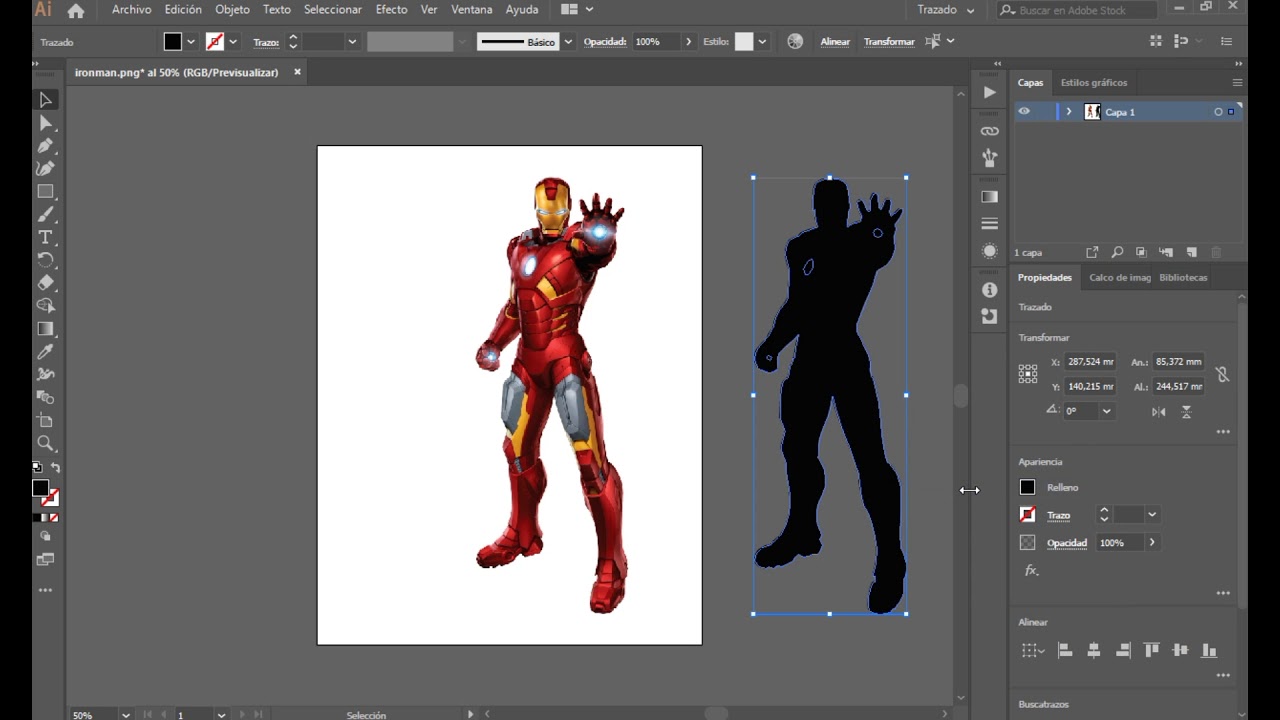Open the fx effects menu

click(1031, 571)
